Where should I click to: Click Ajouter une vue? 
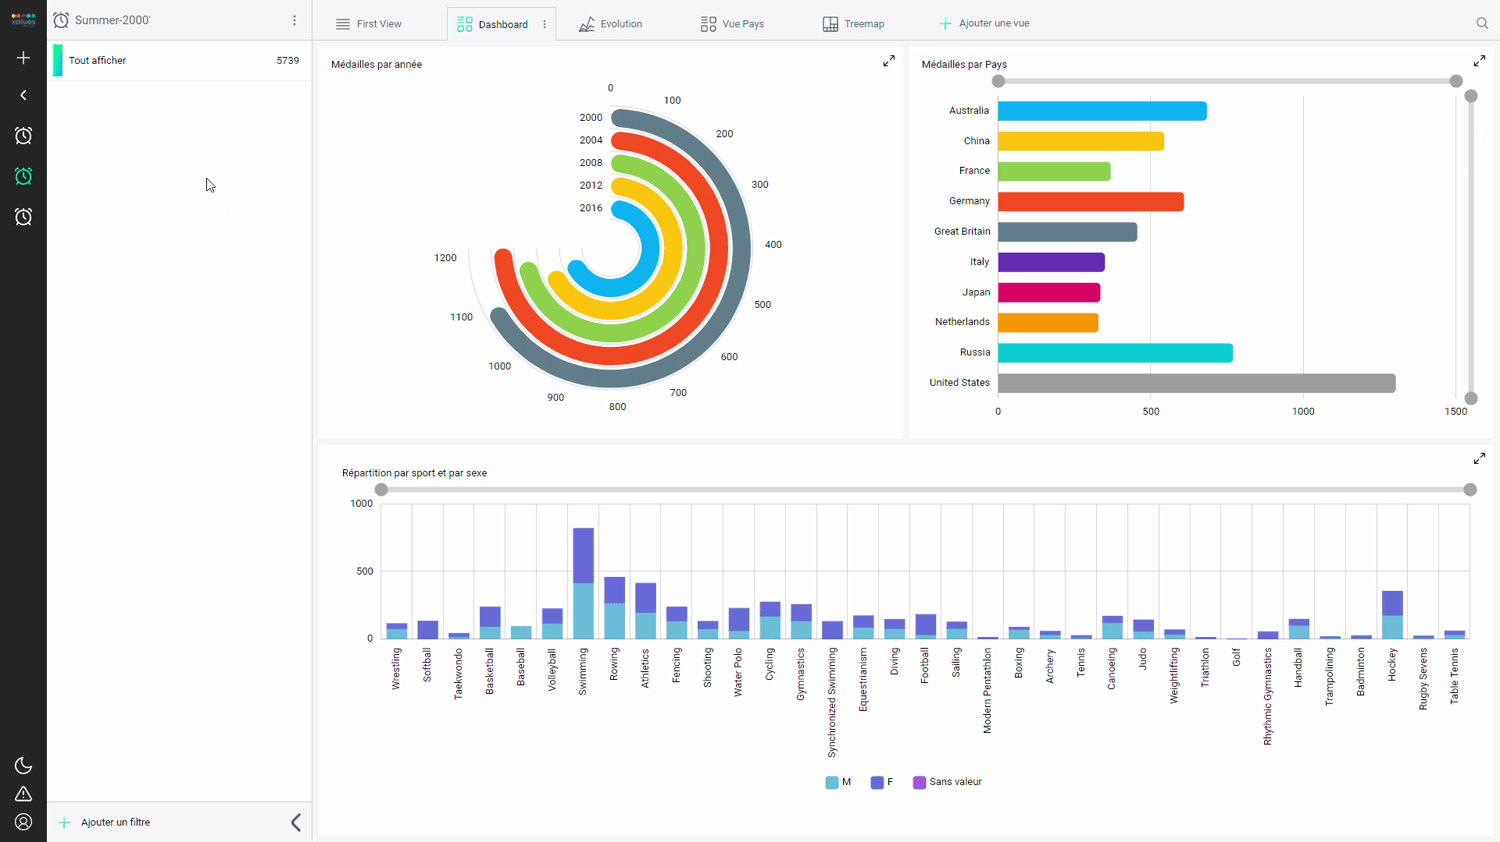(x=984, y=23)
